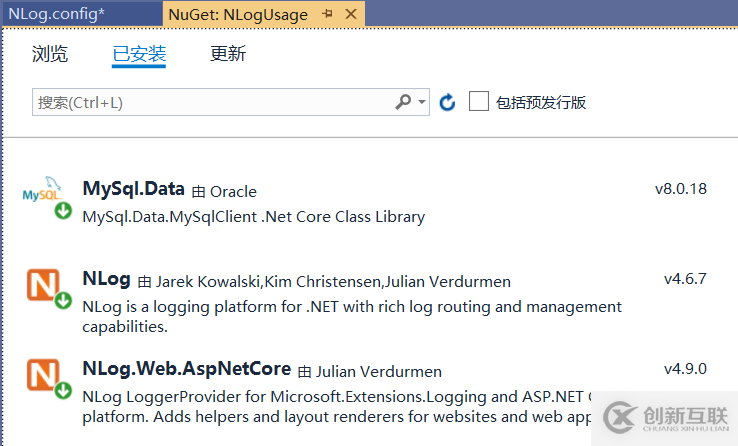The width and height of the screenshot is (738, 446).
Task: Pin the NuGet: NLogUsage tab
Action: coord(327,14)
